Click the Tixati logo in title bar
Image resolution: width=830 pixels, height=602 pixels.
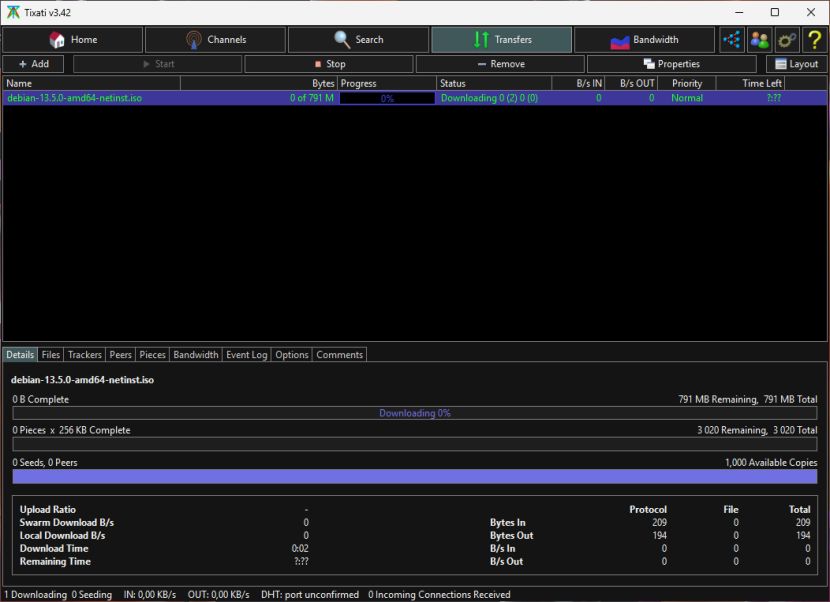point(13,12)
